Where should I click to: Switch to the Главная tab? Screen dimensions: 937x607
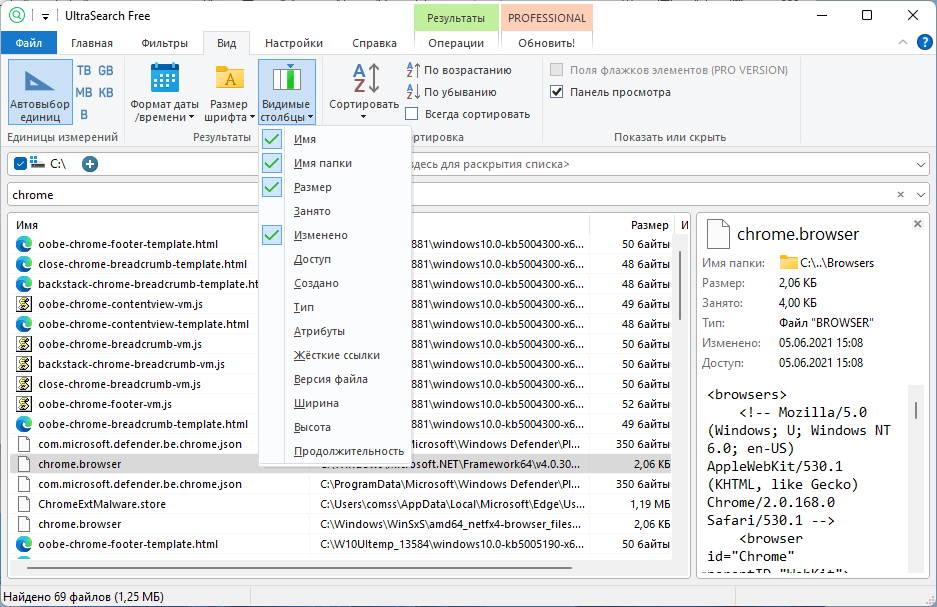[x=92, y=43]
